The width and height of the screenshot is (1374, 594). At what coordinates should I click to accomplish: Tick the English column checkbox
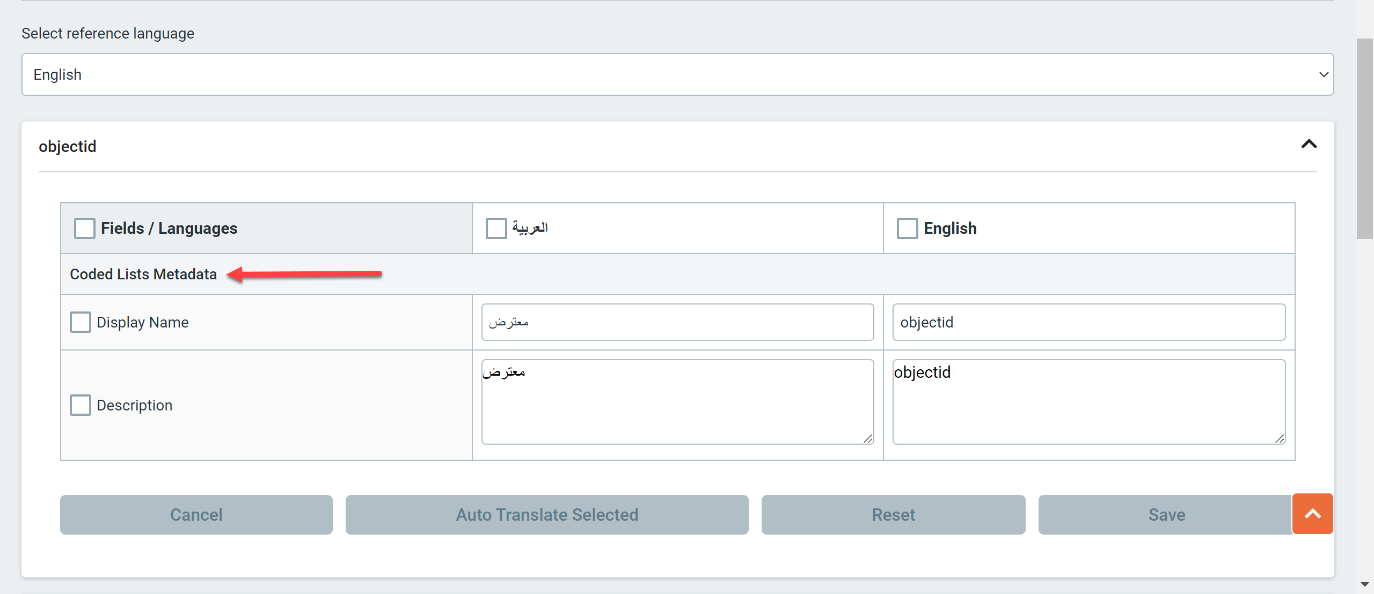(x=907, y=229)
